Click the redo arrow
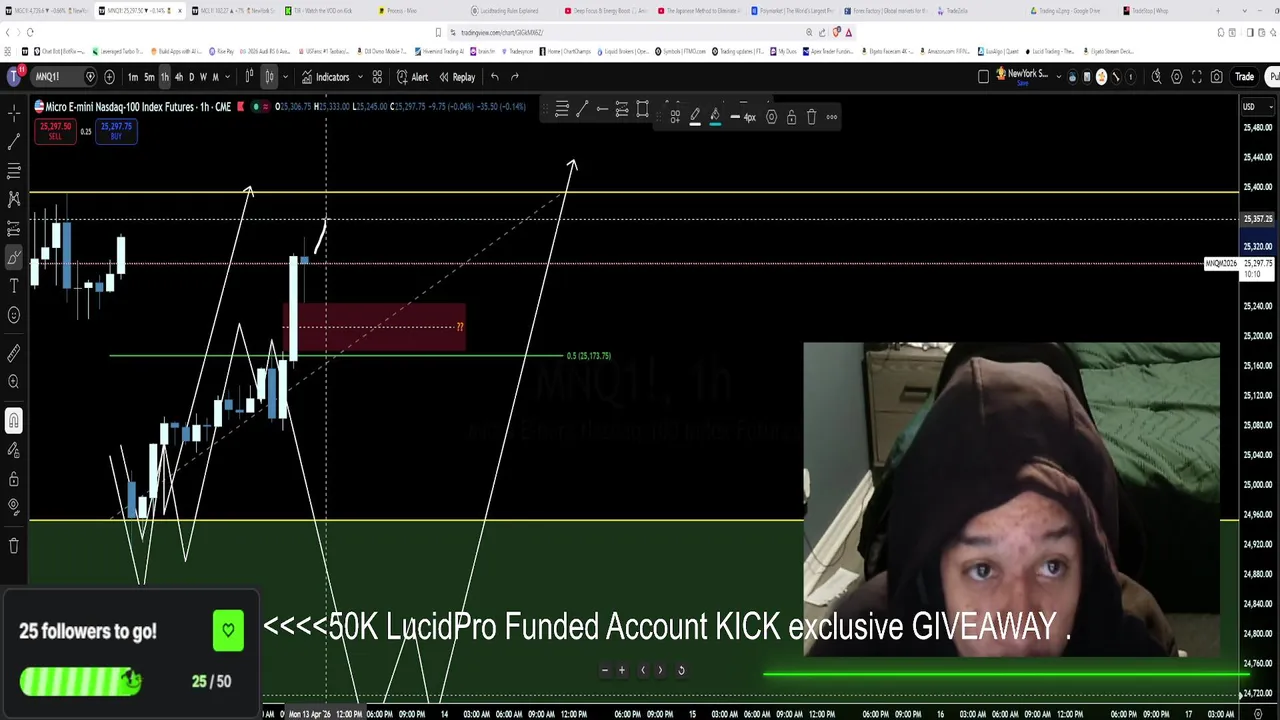The width and height of the screenshot is (1280, 720). 515,77
